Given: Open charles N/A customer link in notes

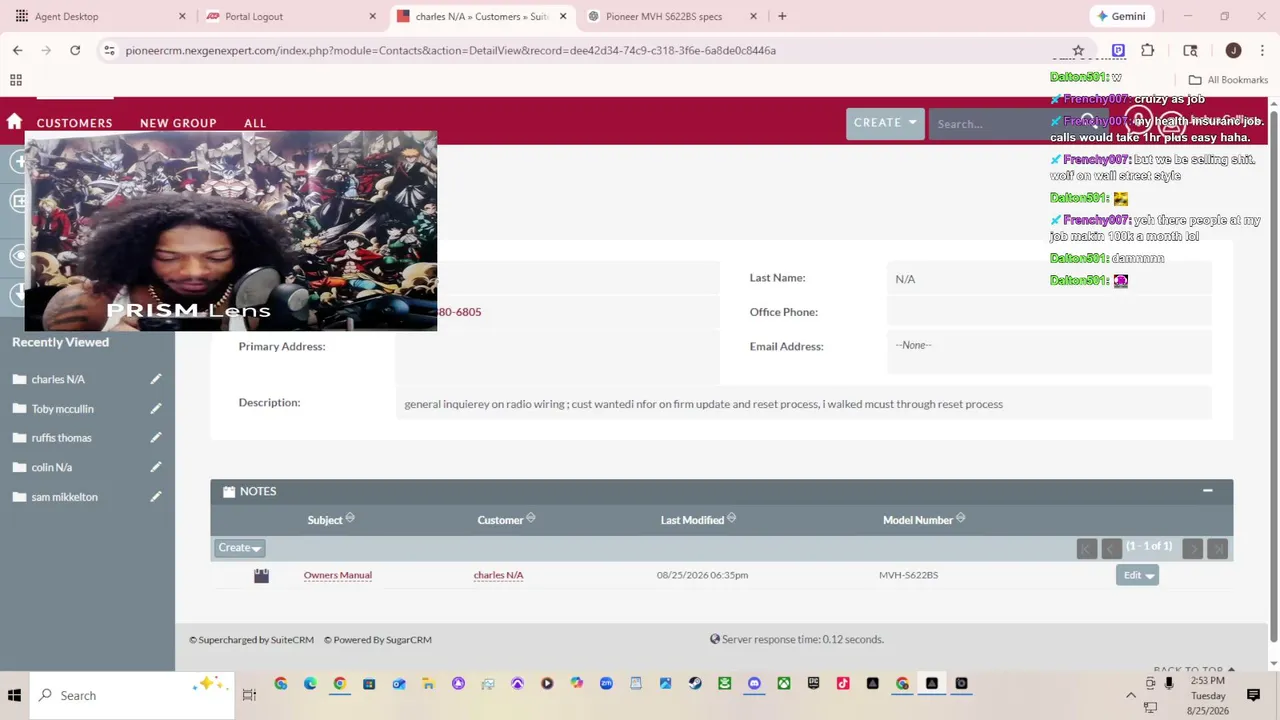Looking at the screenshot, I should click(498, 575).
